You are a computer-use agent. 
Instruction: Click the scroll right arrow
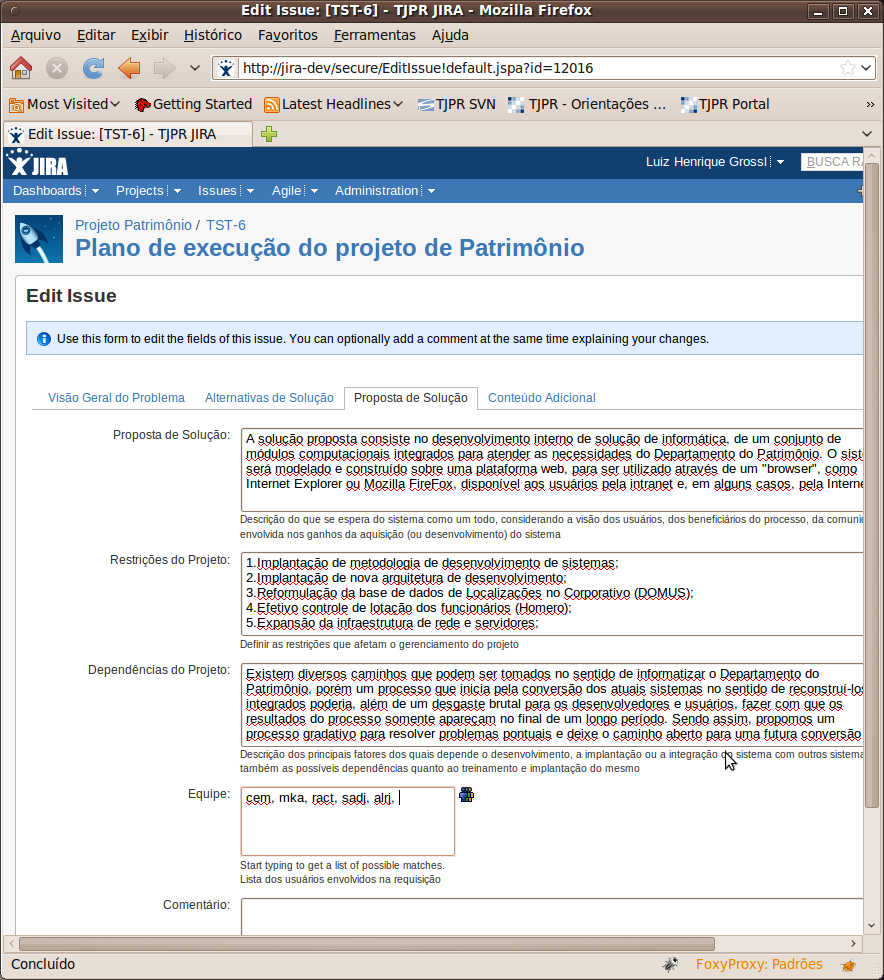853,943
